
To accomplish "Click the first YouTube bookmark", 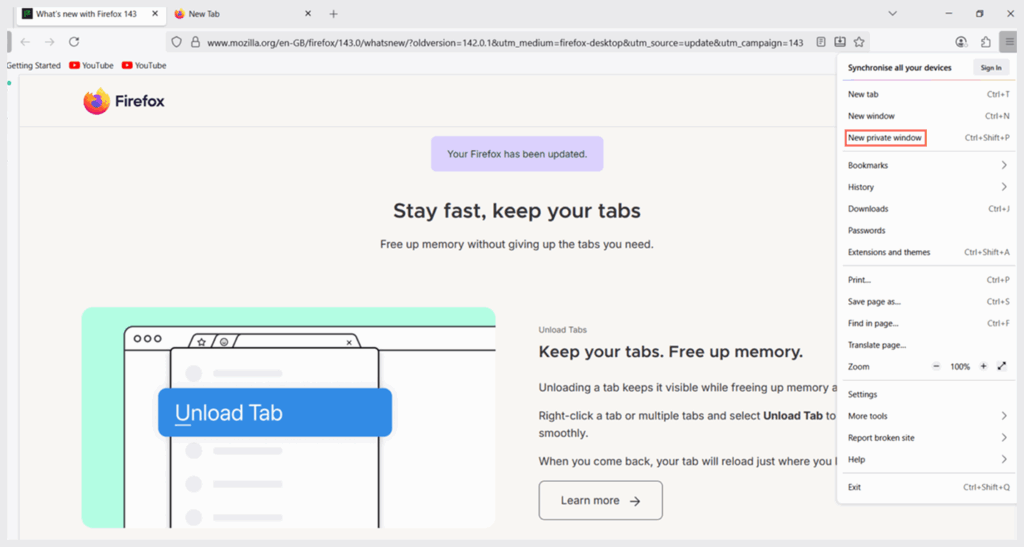I will click(x=91, y=65).
